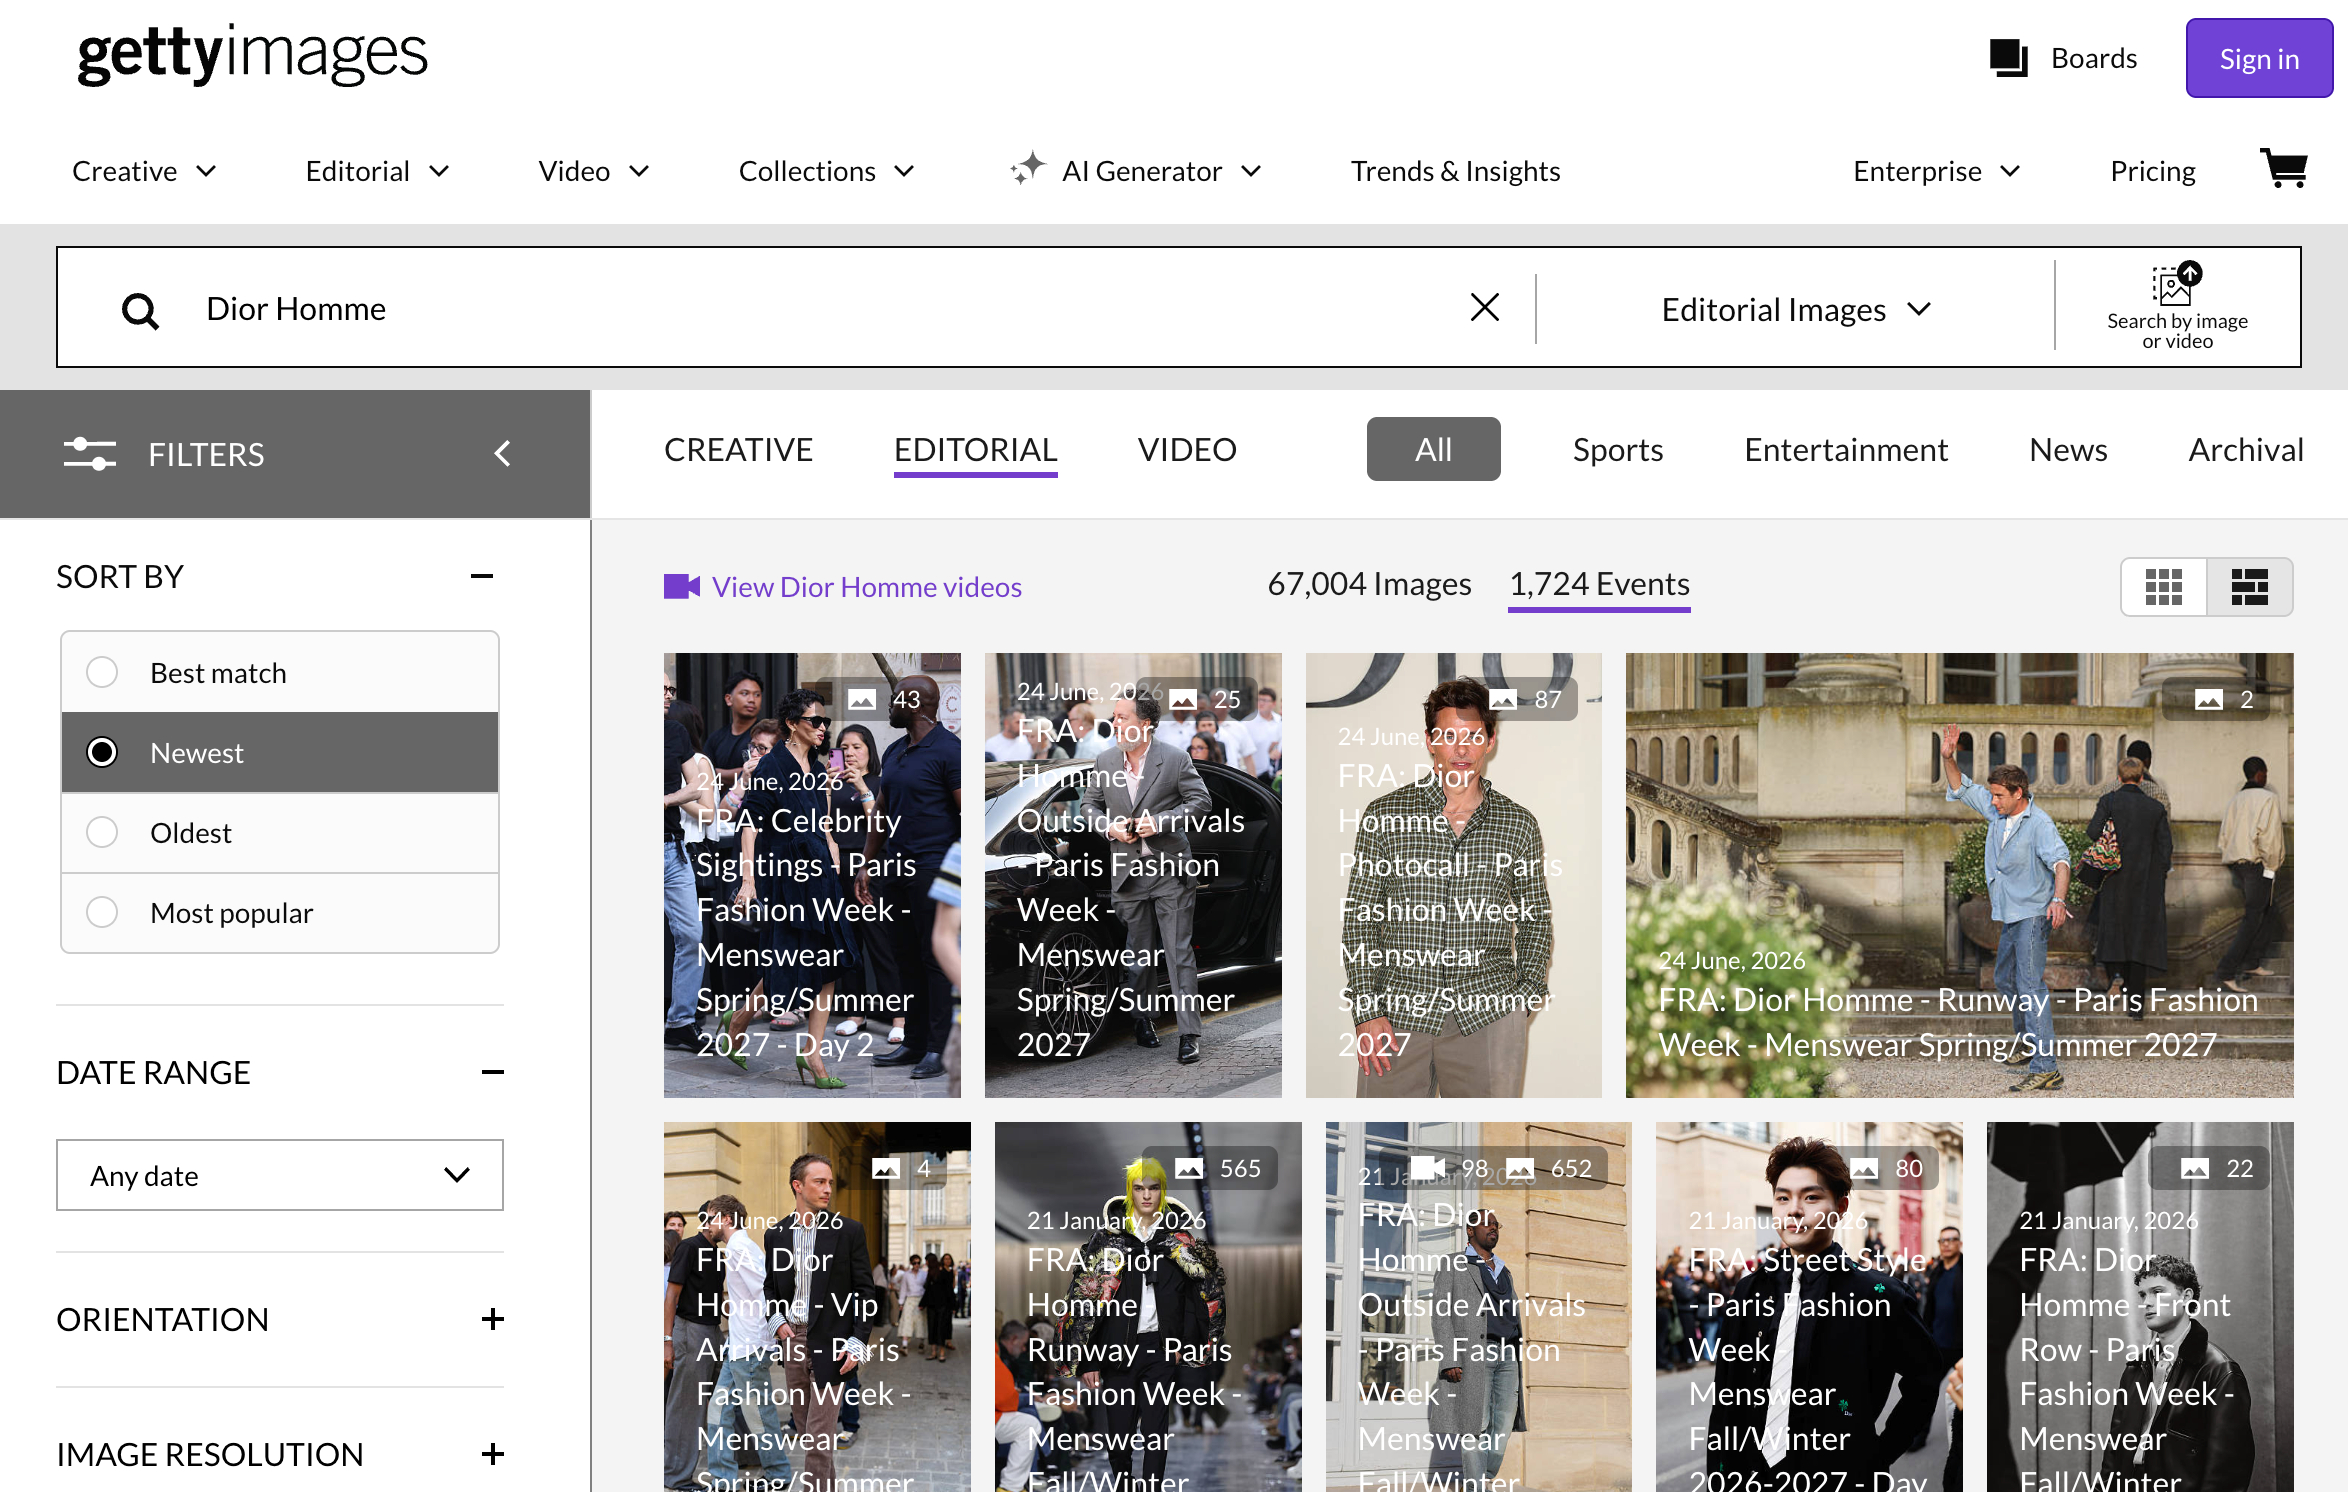Open the Creative menu dropdown

coord(144,171)
